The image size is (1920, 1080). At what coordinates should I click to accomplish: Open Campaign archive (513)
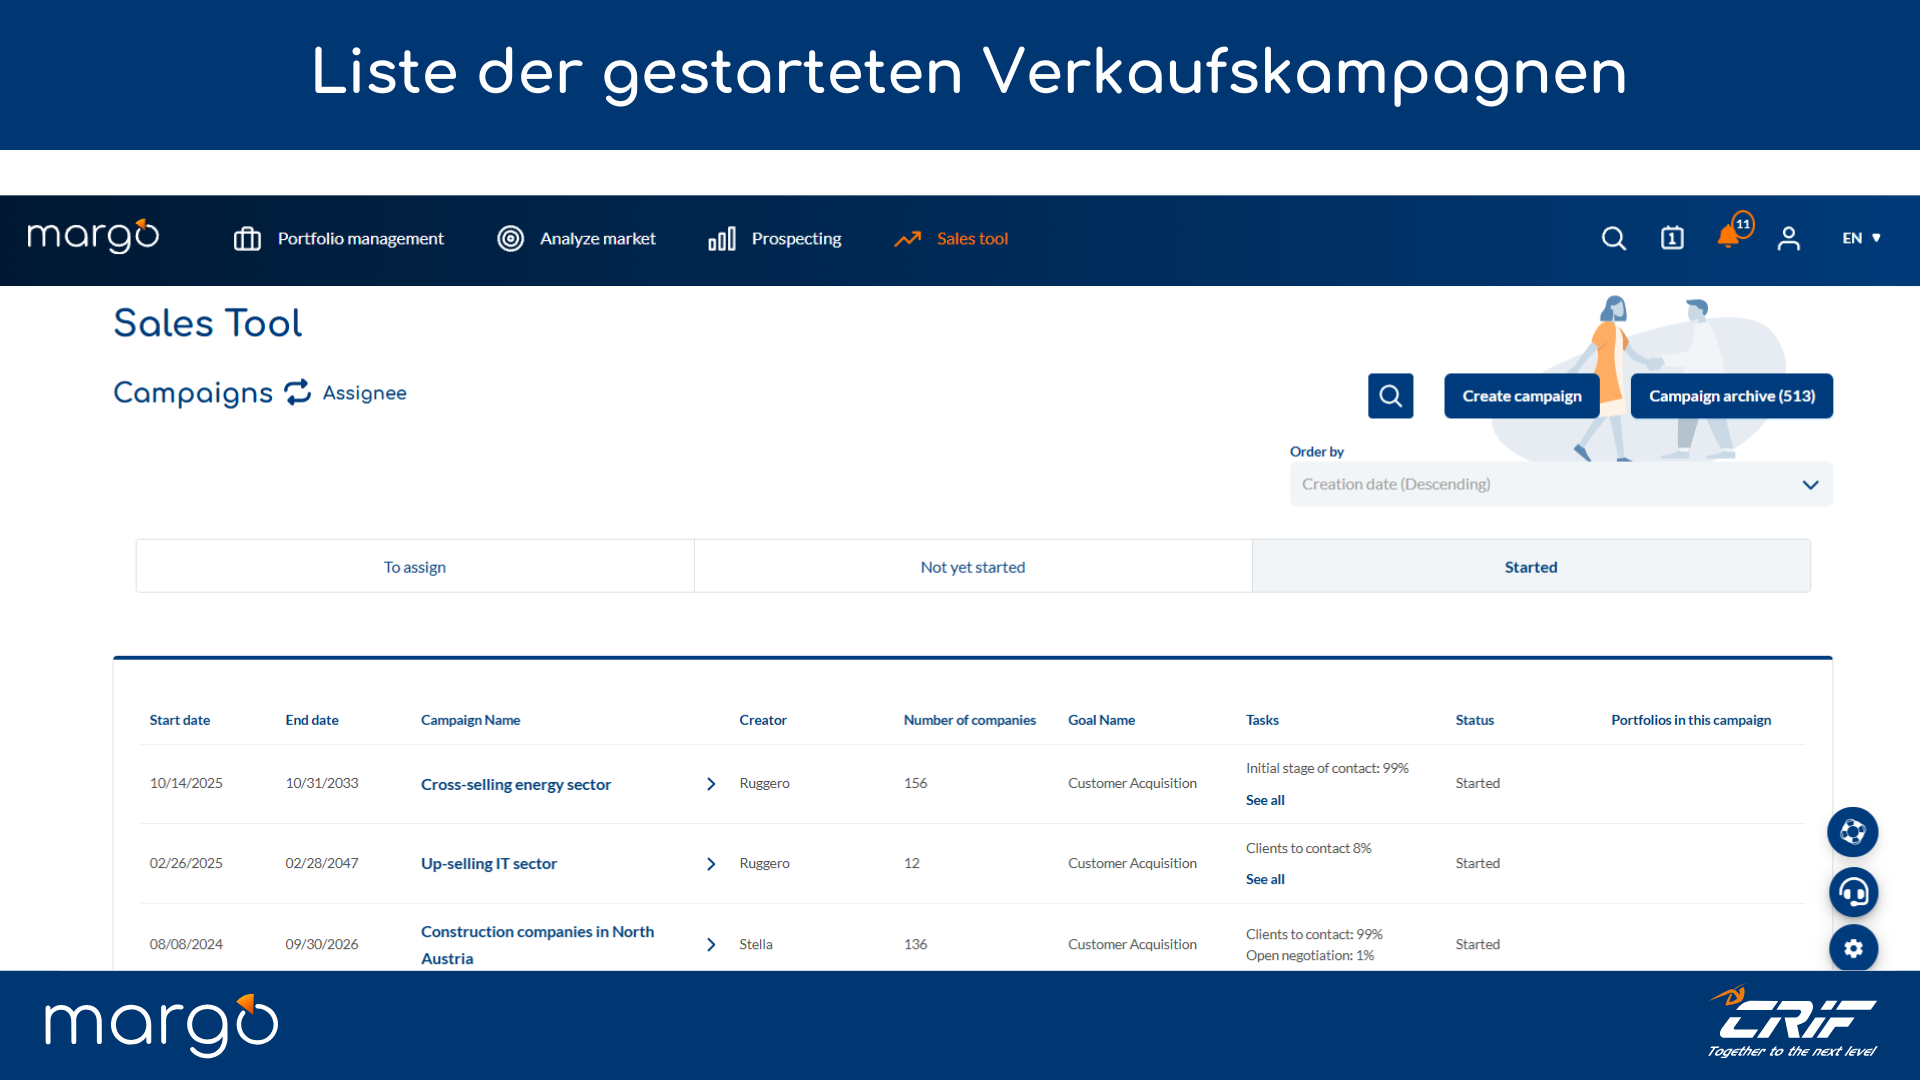click(1731, 396)
